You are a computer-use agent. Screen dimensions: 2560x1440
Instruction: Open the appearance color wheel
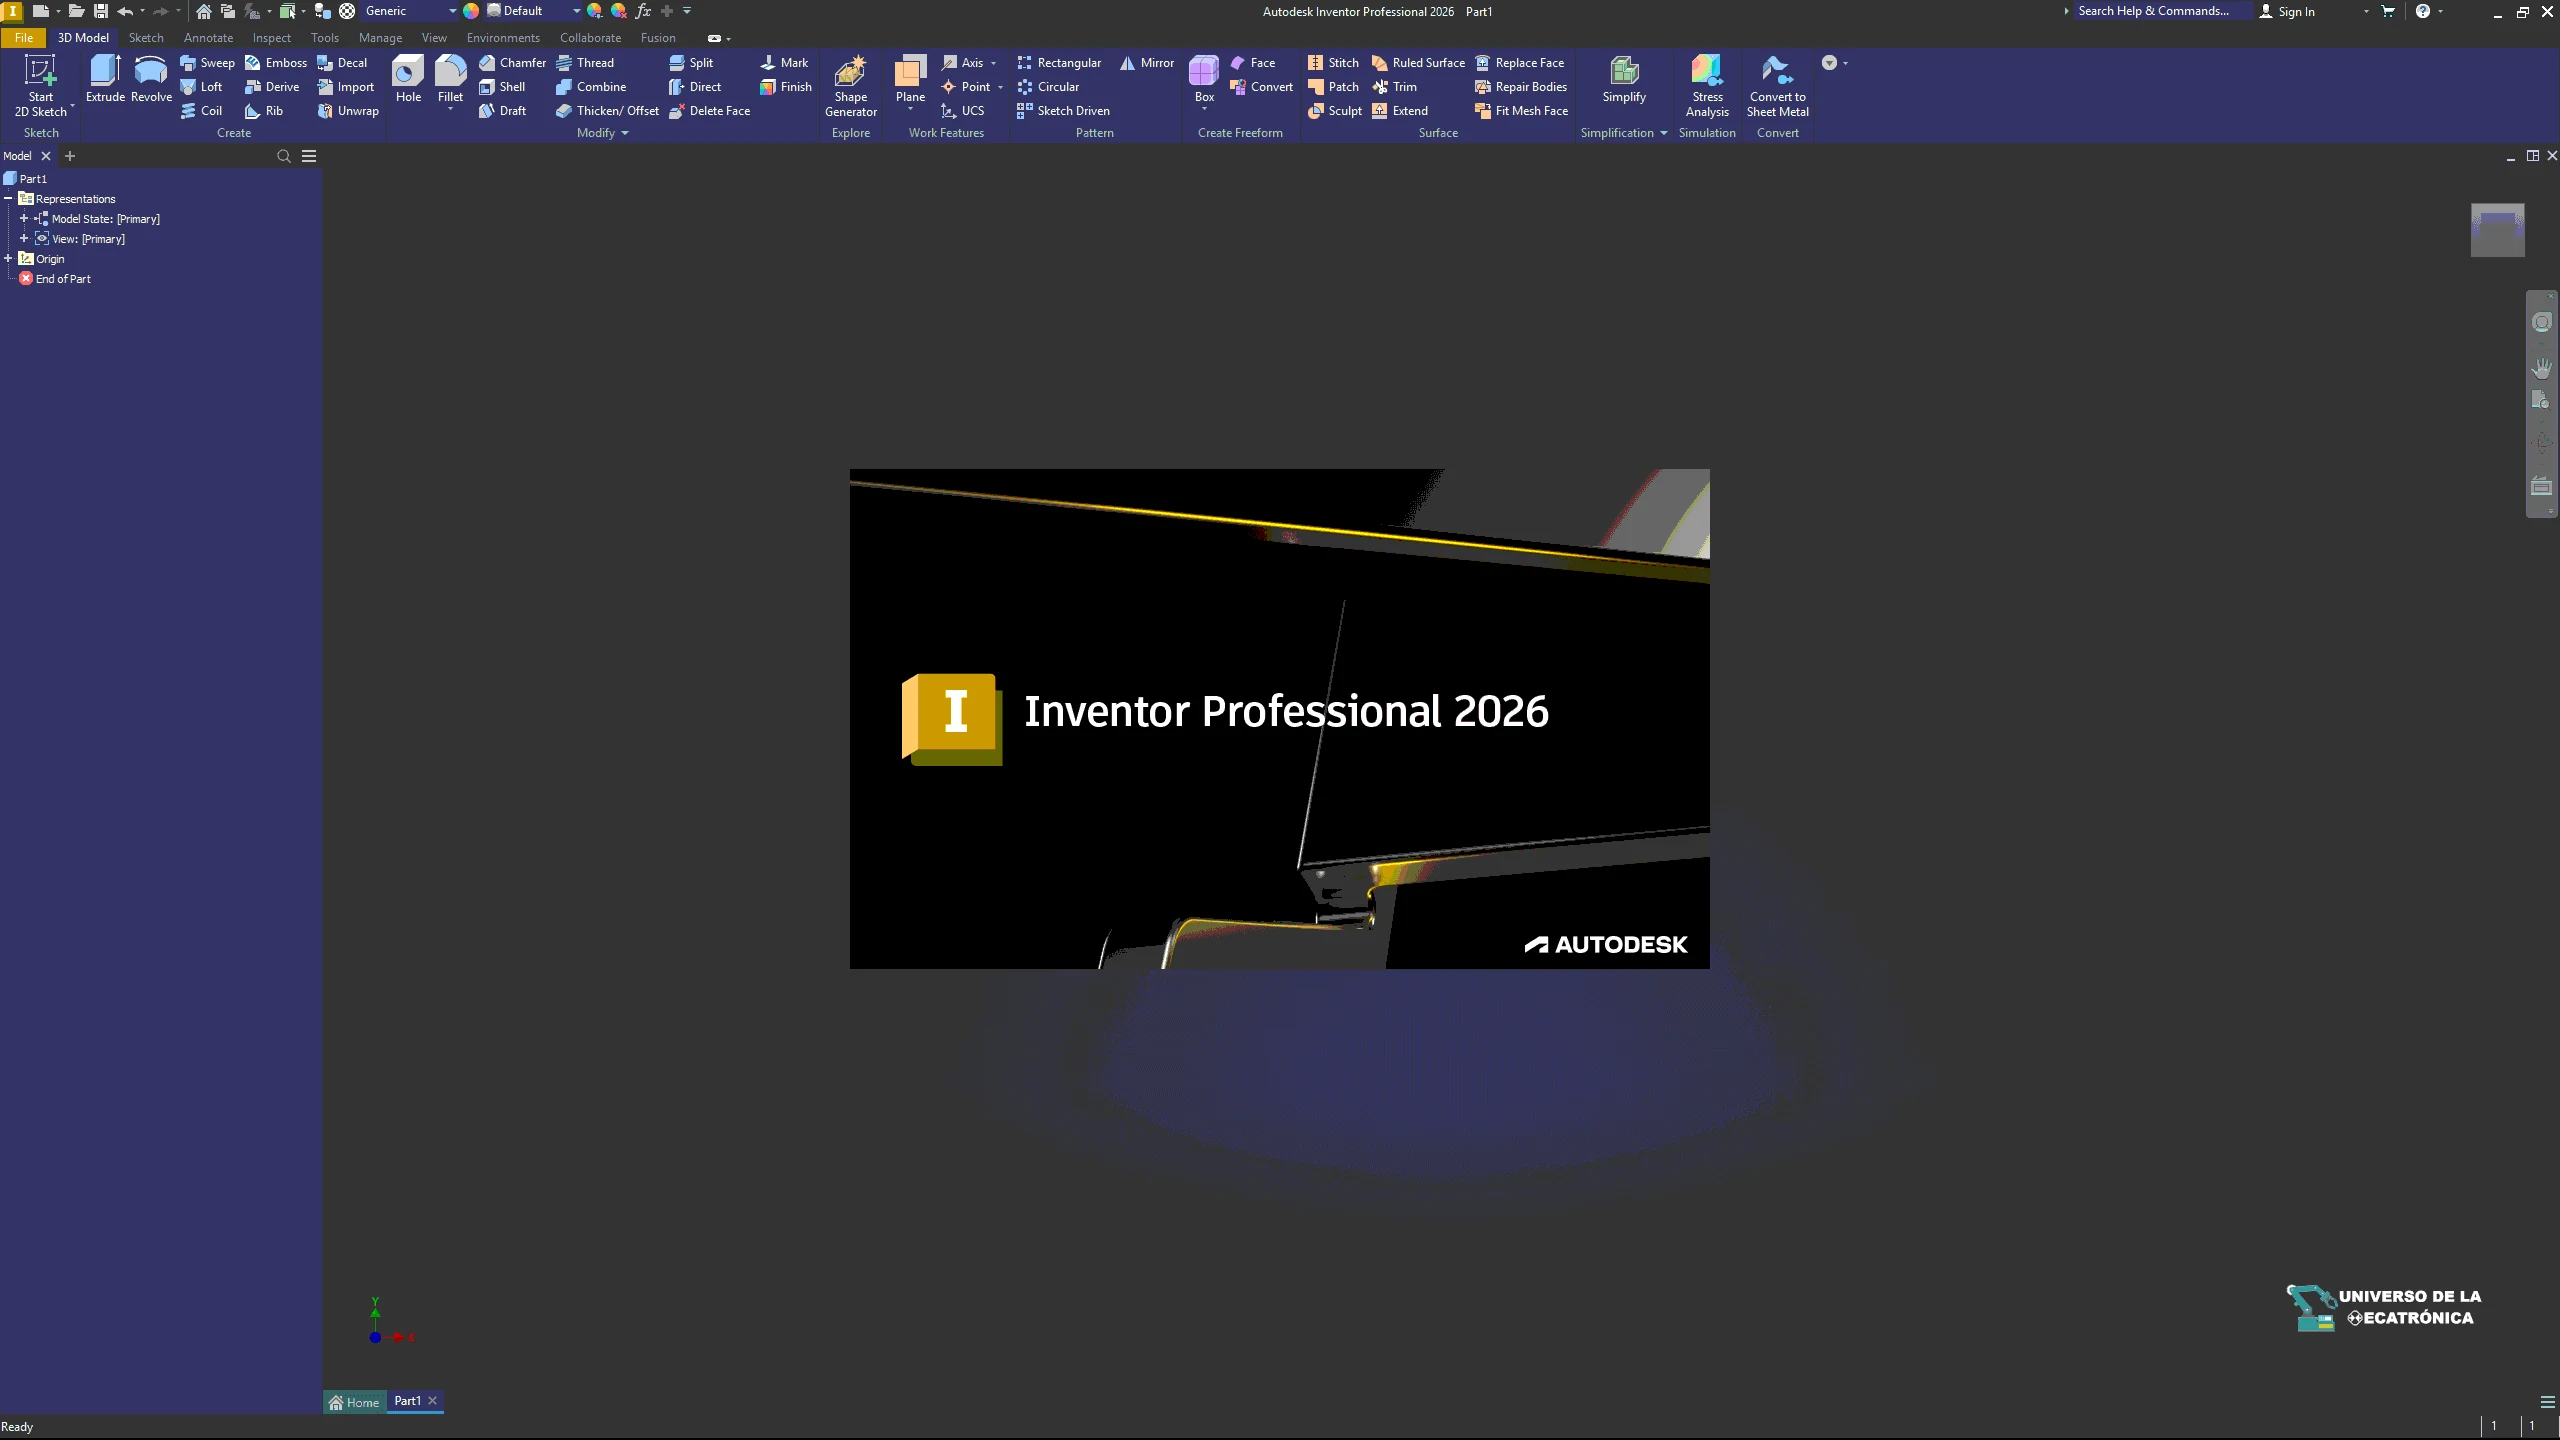pos(471,11)
